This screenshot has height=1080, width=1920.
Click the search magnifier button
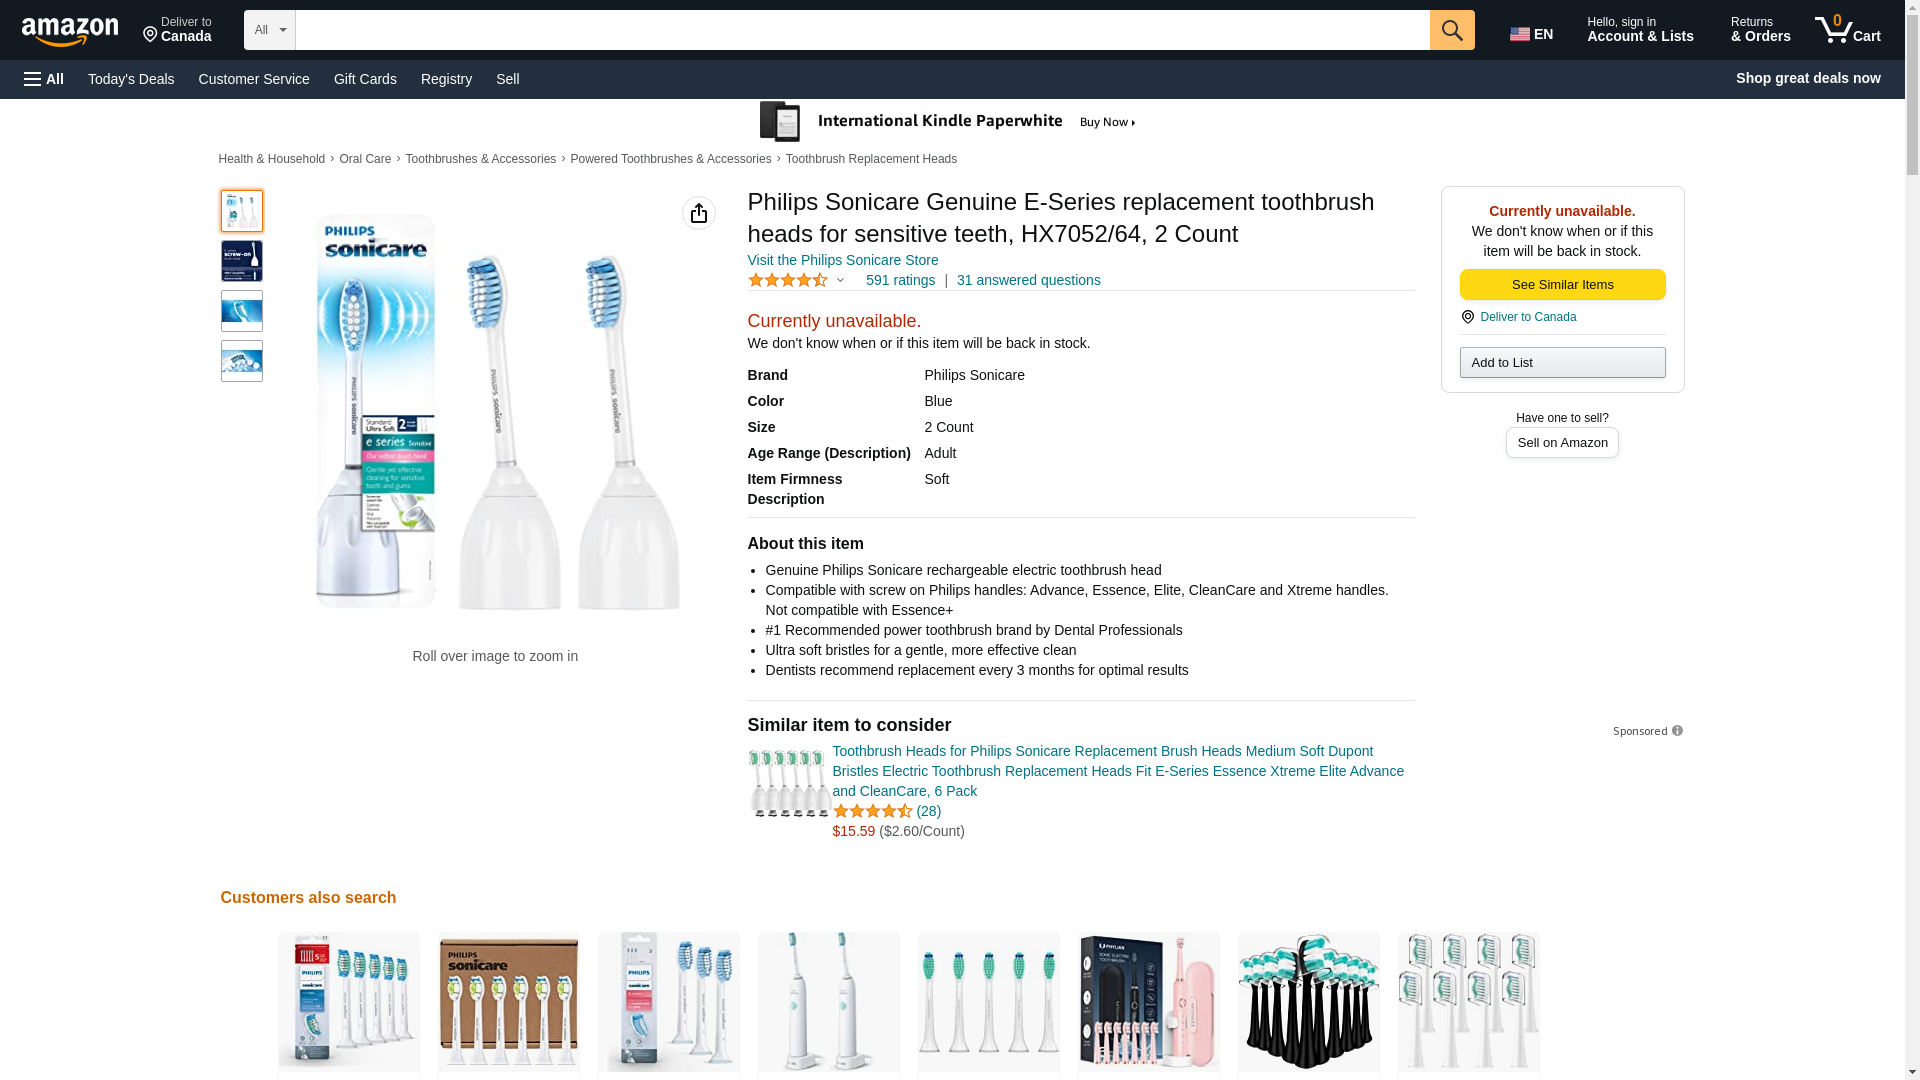(x=1451, y=30)
